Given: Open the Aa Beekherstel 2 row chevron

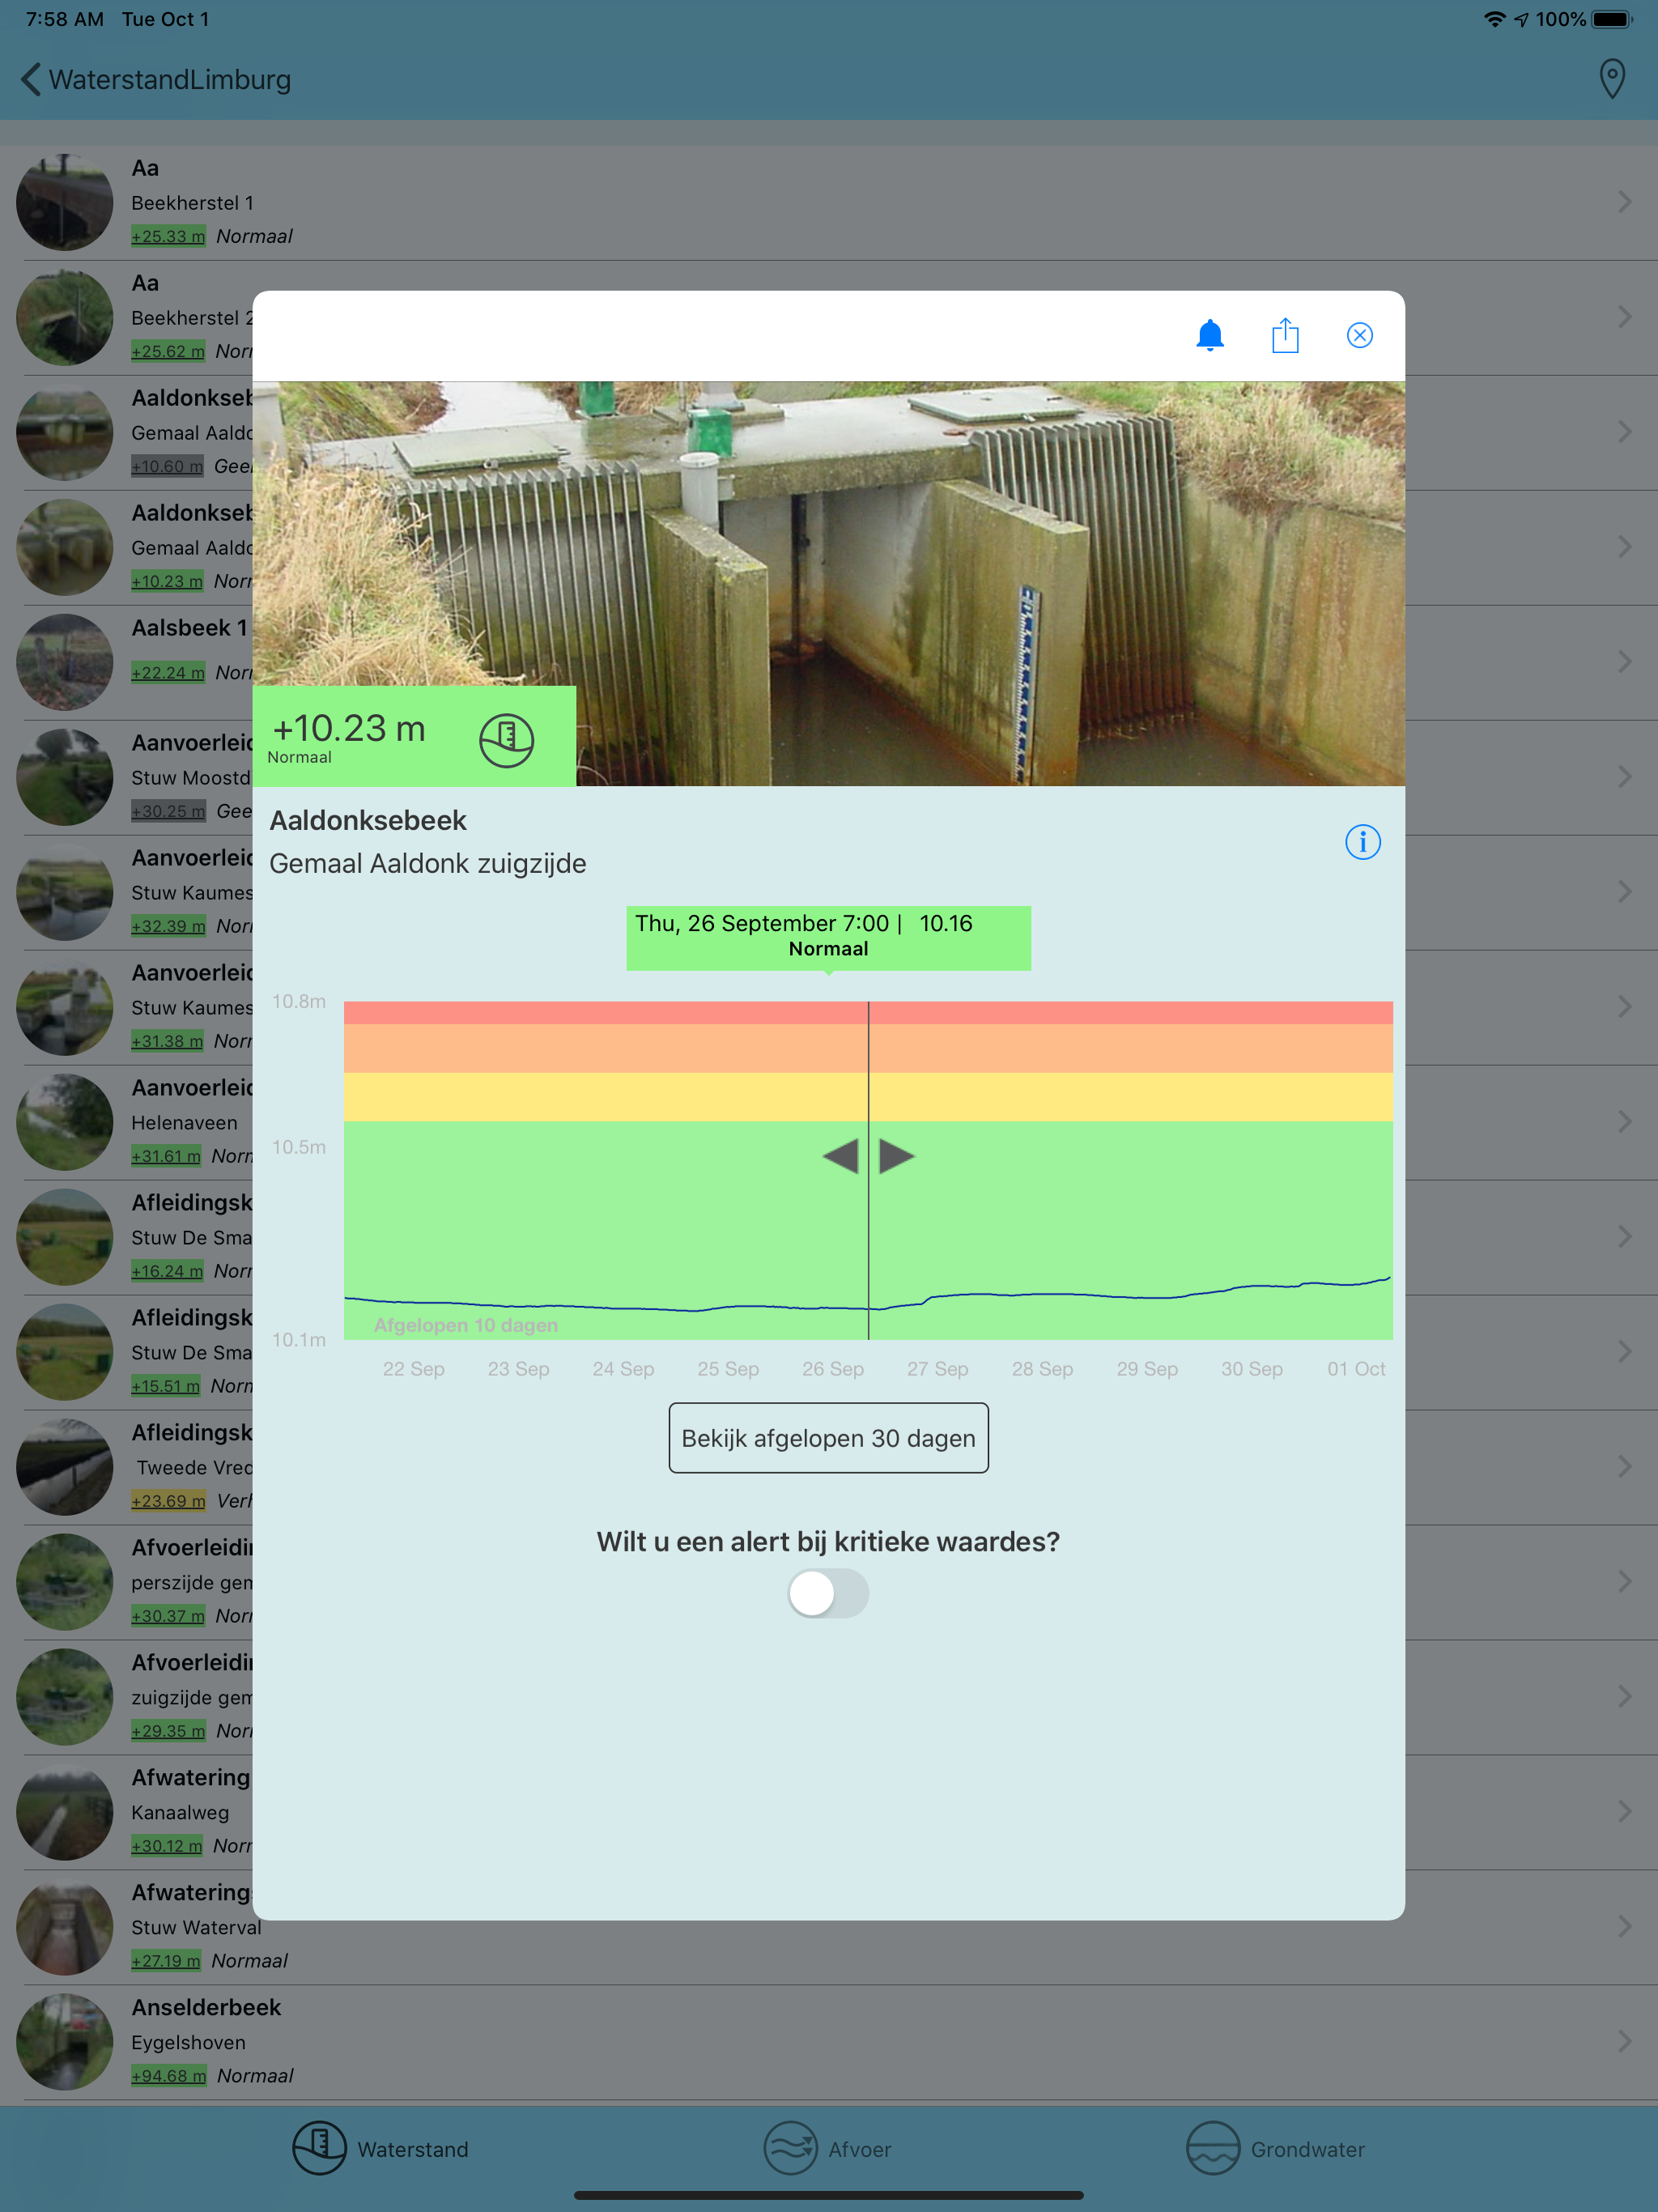Looking at the screenshot, I should point(1625,317).
